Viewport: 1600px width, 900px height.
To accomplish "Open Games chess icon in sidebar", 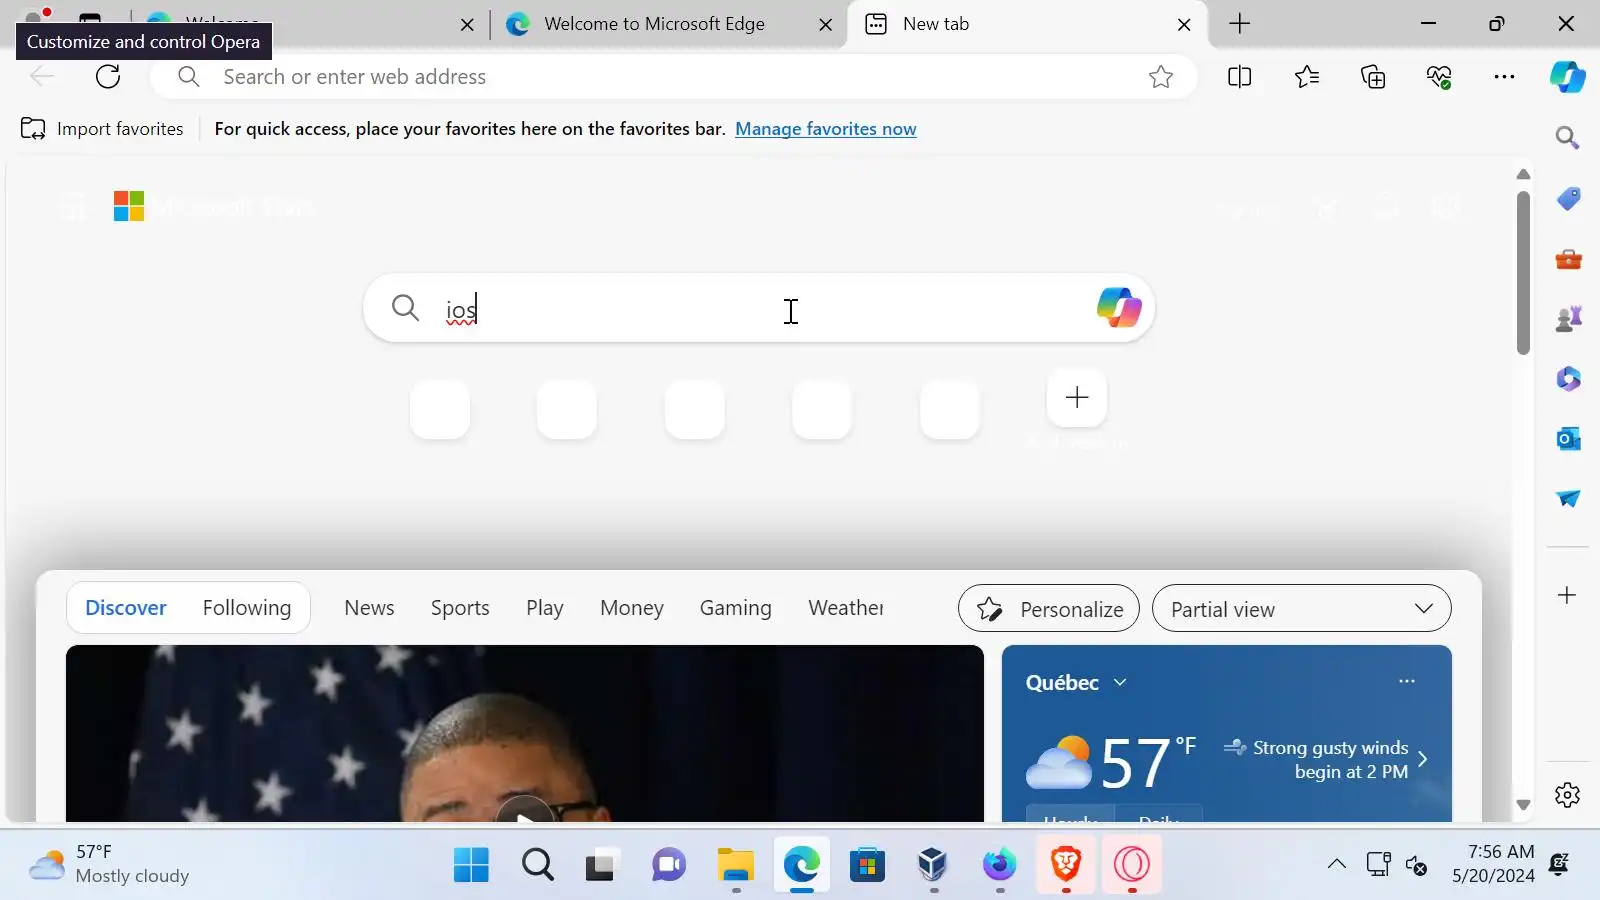I will pyautogui.click(x=1568, y=319).
